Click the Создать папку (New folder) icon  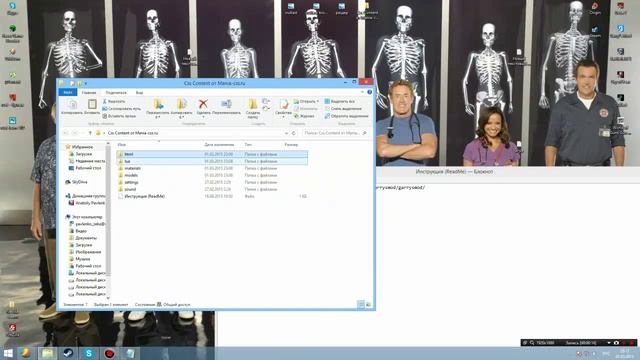coord(253,108)
